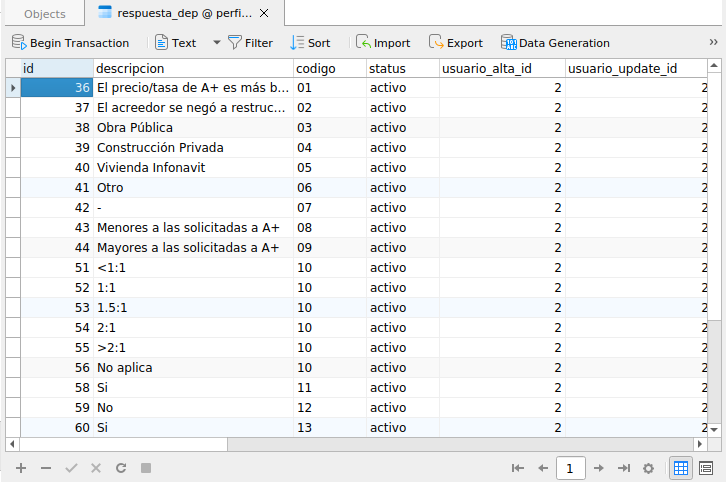Click the Data Generation toolbar icon
The image size is (726, 482).
click(x=508, y=43)
